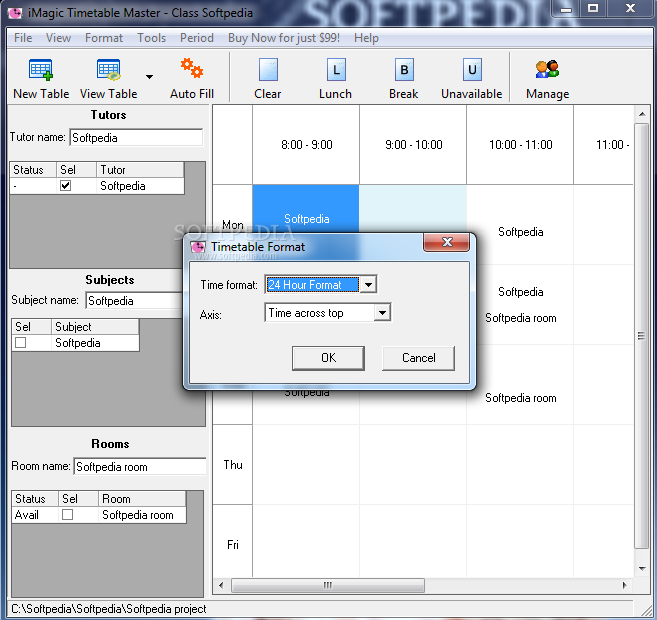Open the Tools menu
657x620 pixels.
pos(152,38)
